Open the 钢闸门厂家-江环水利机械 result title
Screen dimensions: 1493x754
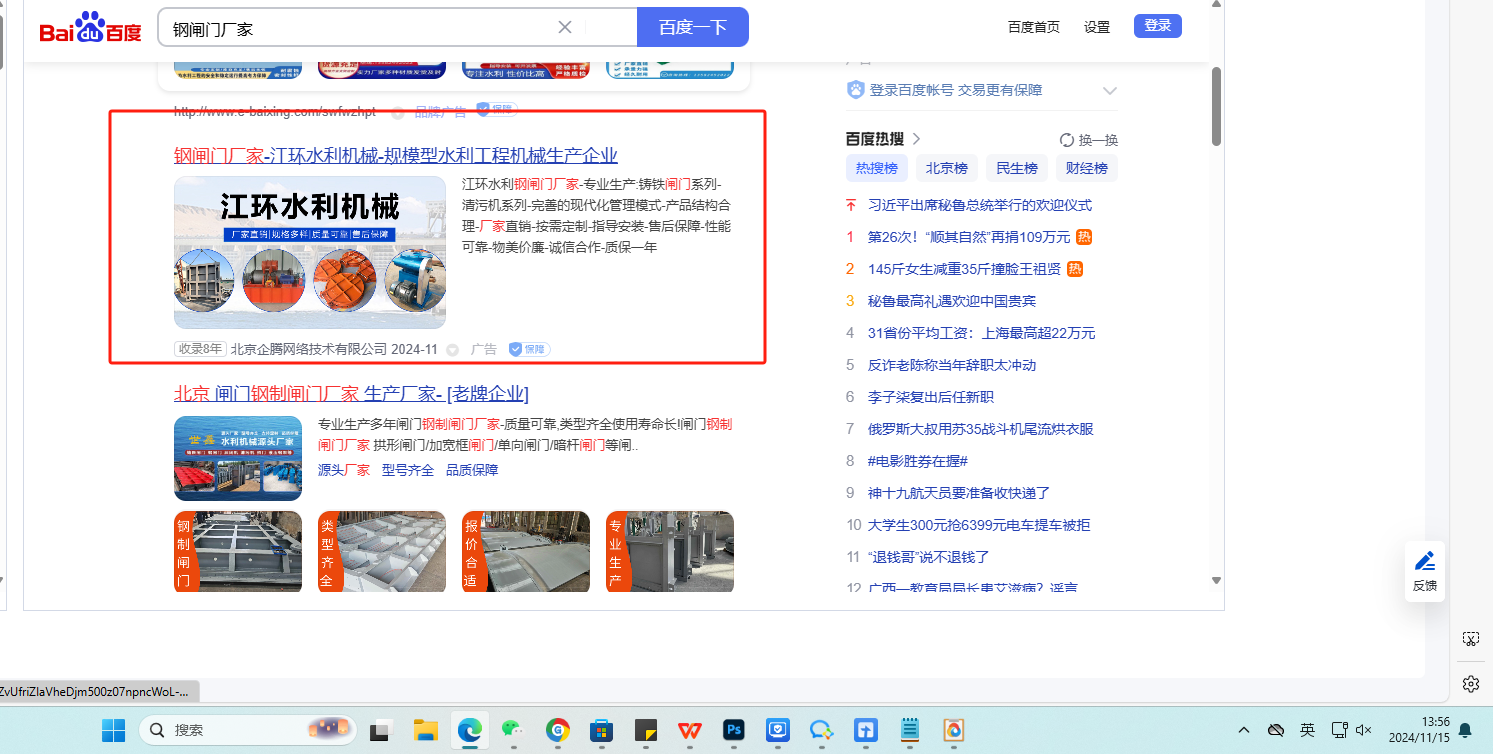point(396,155)
